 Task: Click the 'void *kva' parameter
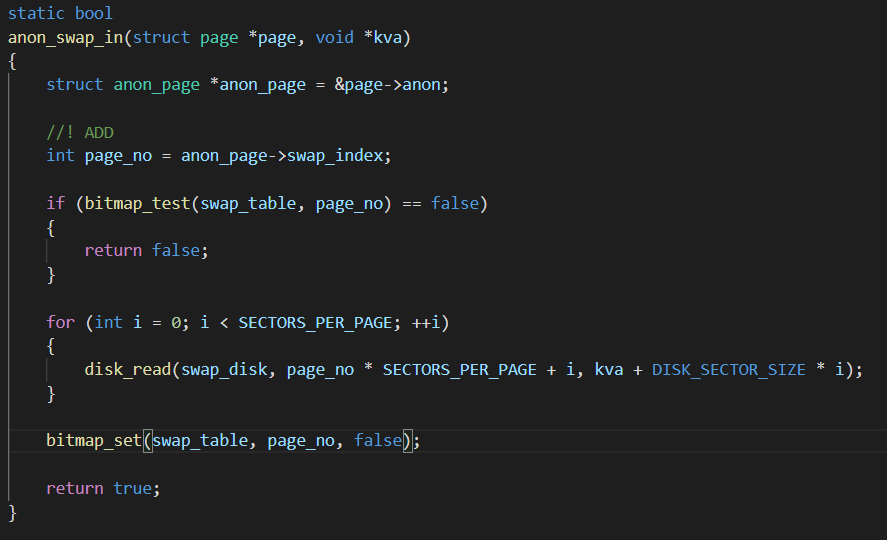(x=359, y=38)
